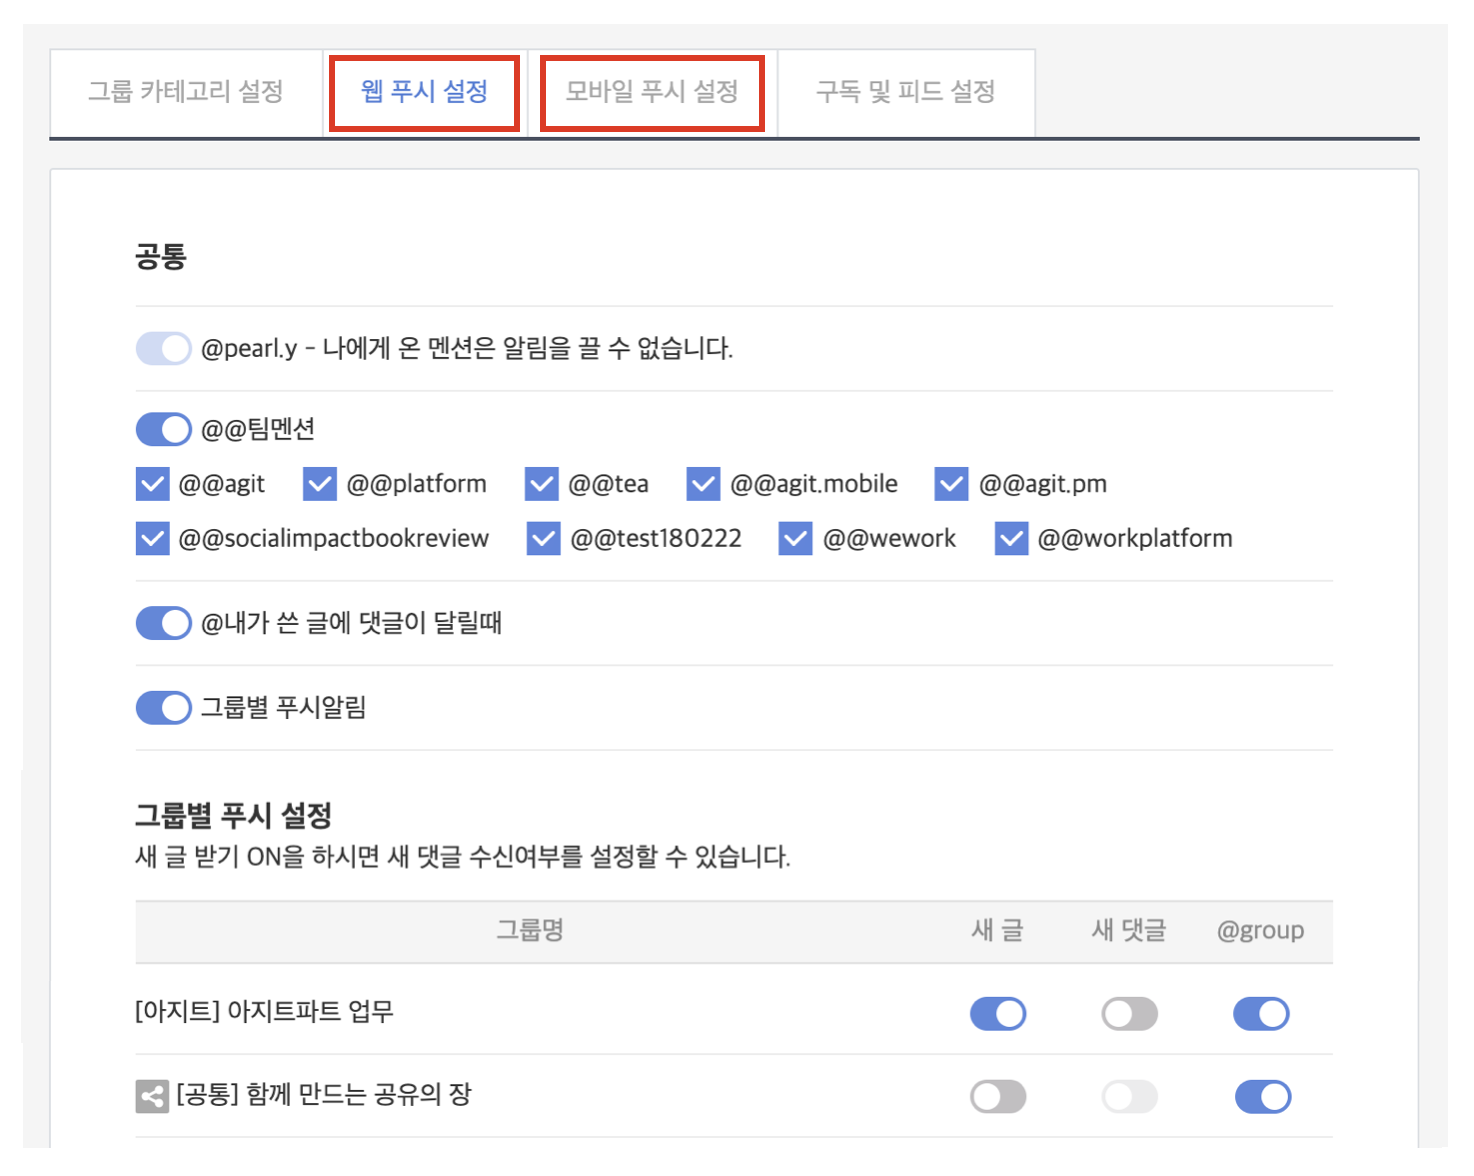Switch to the 웹 푸시 설정 tab
1474x1176 pixels.
point(424,92)
